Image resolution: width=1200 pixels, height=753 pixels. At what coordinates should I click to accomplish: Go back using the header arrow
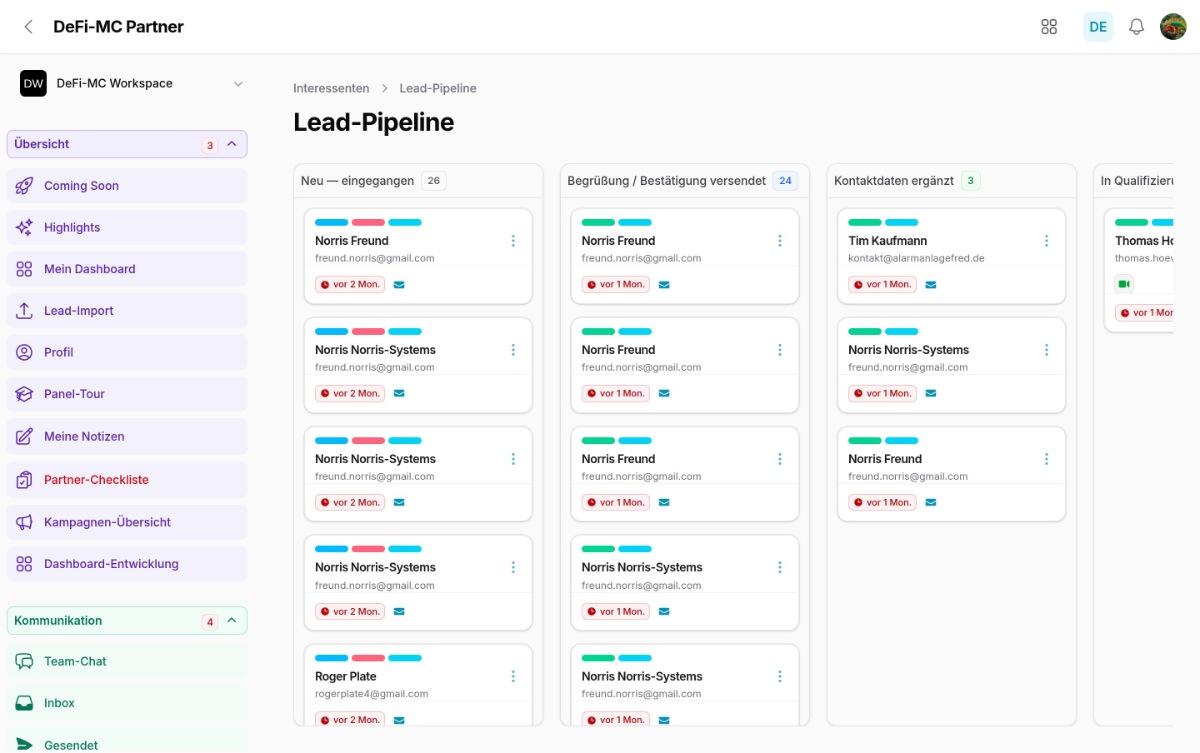[x=28, y=27]
